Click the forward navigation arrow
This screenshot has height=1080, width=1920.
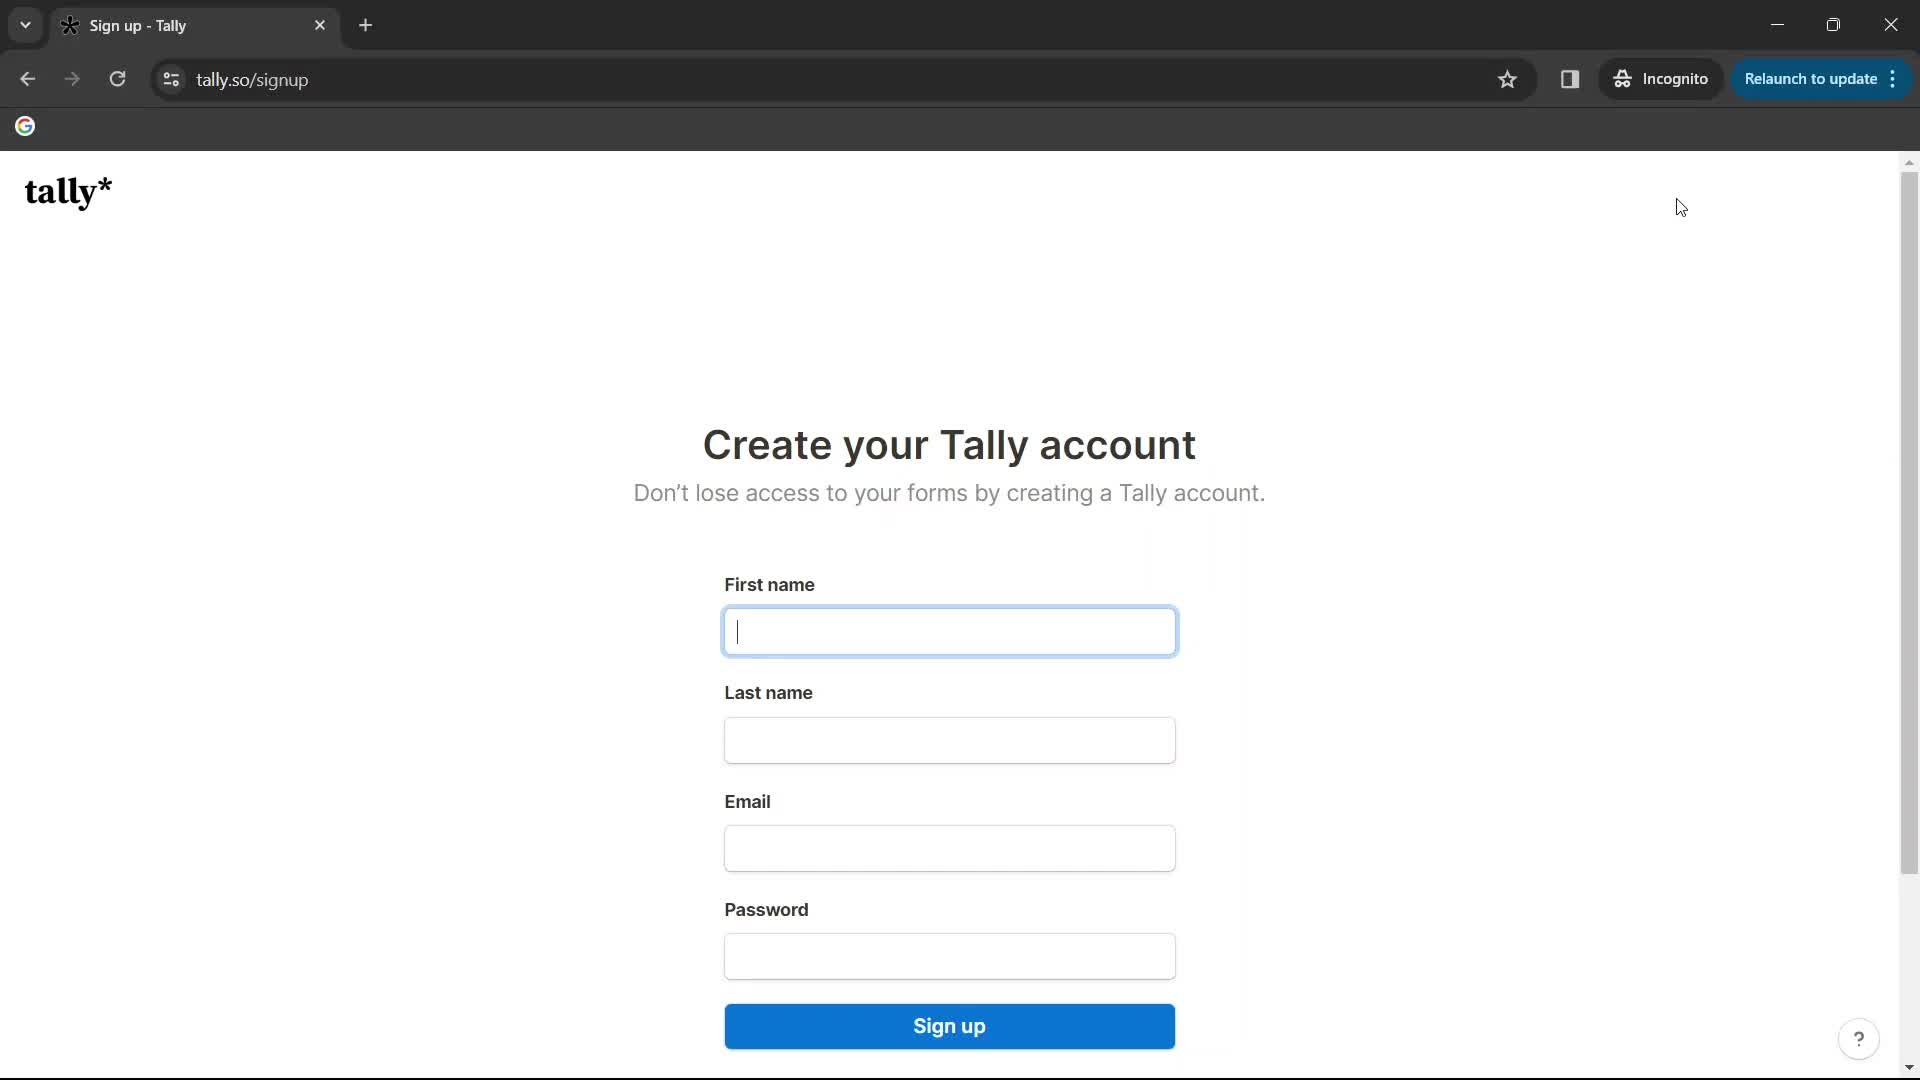[71, 79]
